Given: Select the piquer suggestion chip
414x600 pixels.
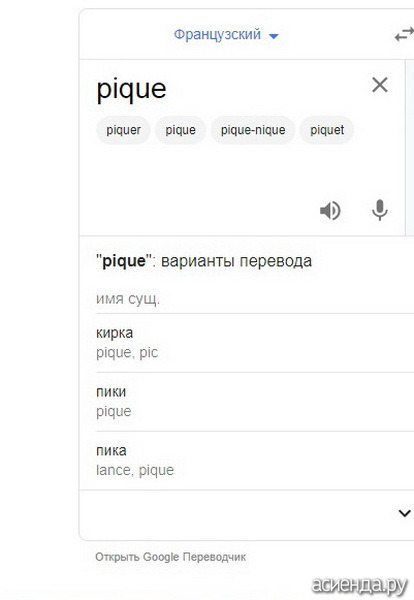Looking at the screenshot, I should [x=123, y=130].
